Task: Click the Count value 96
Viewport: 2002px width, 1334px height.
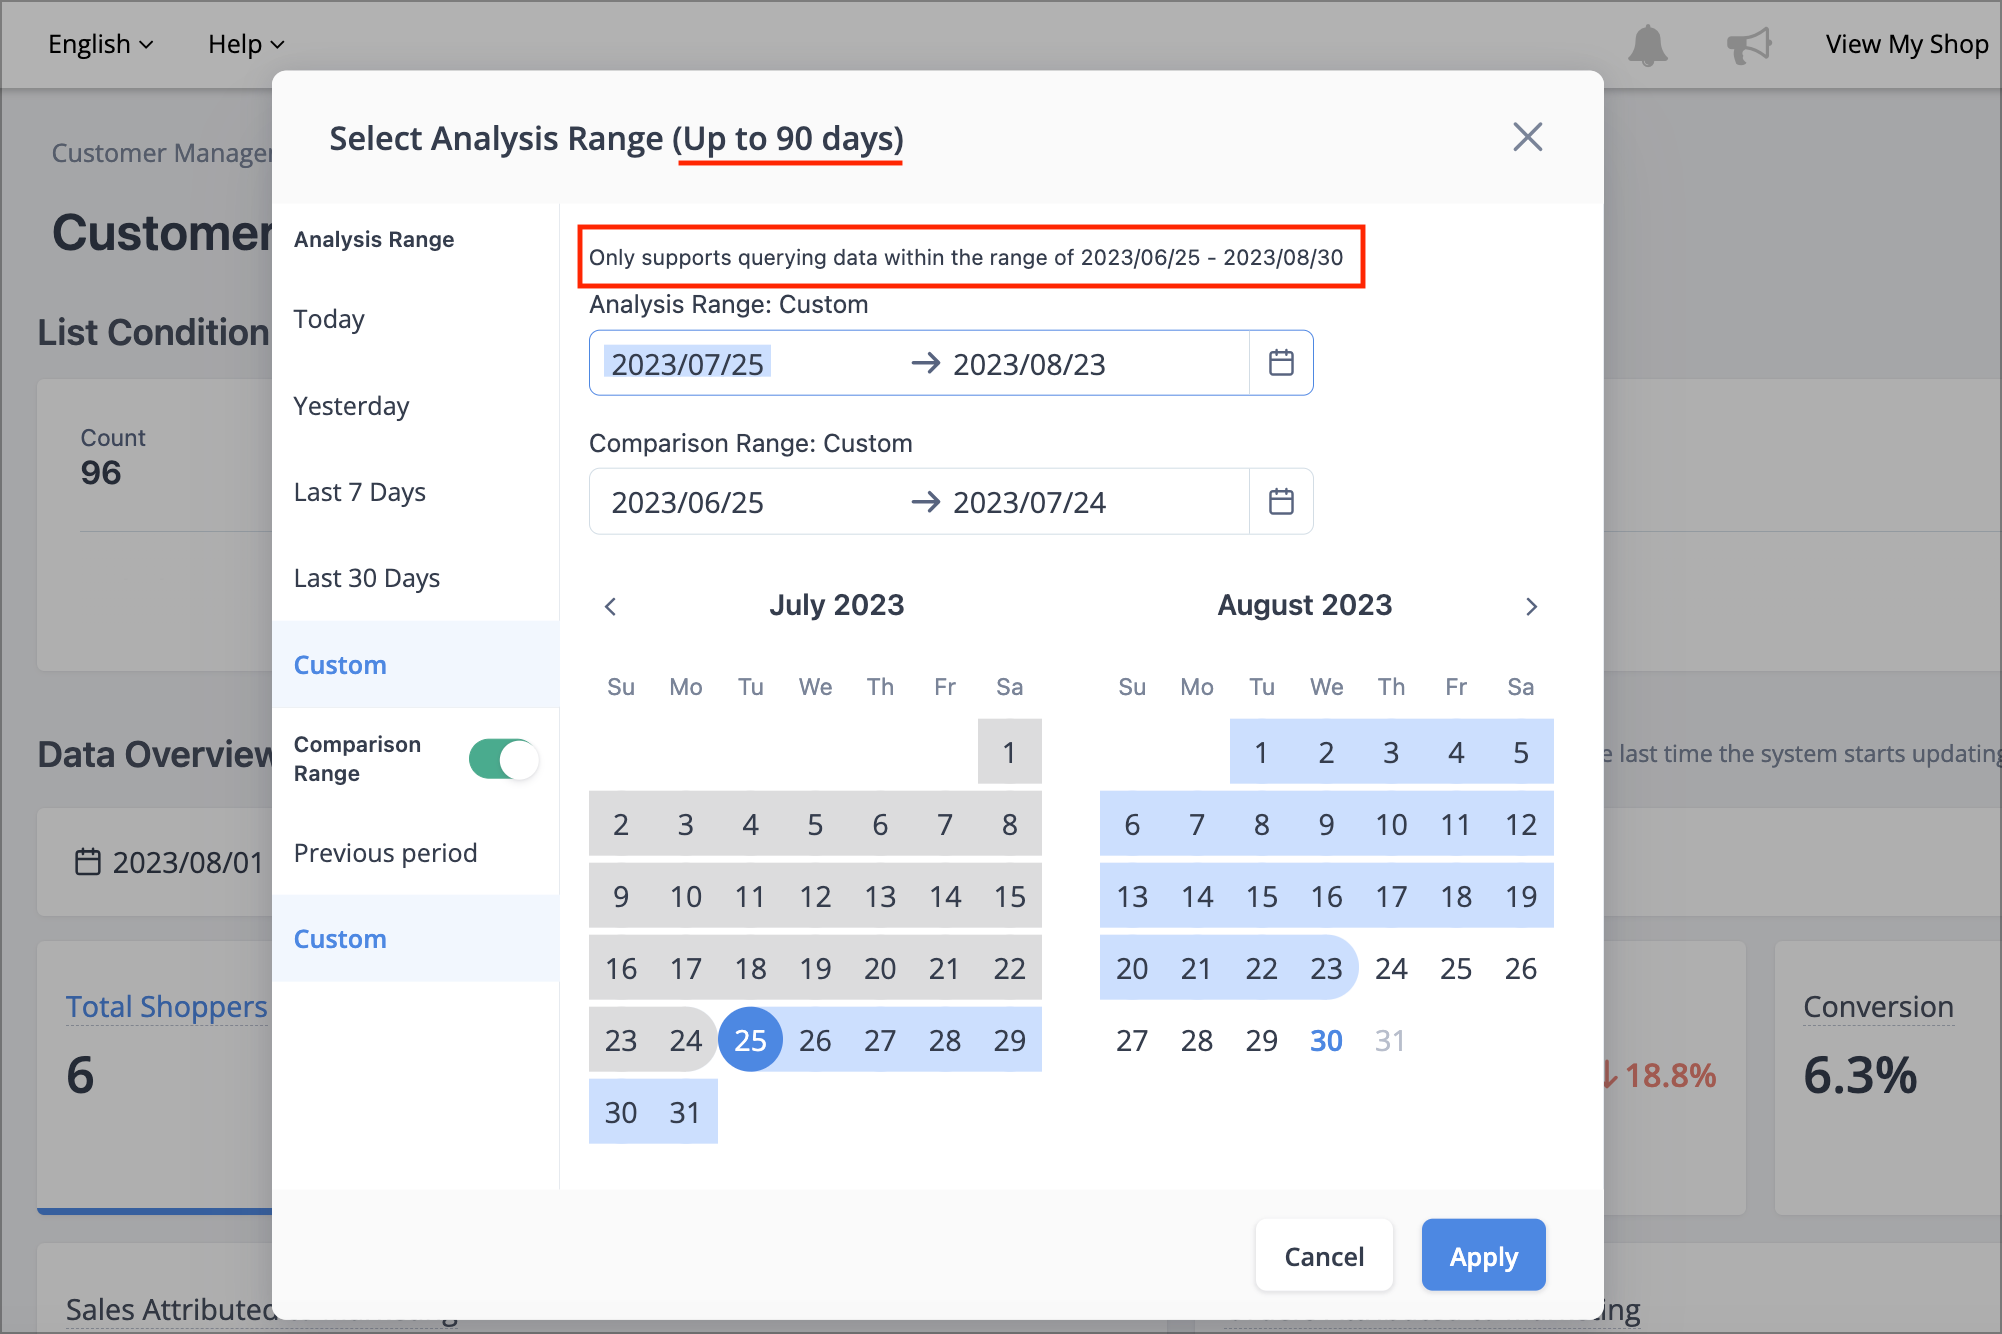Action: [x=101, y=472]
